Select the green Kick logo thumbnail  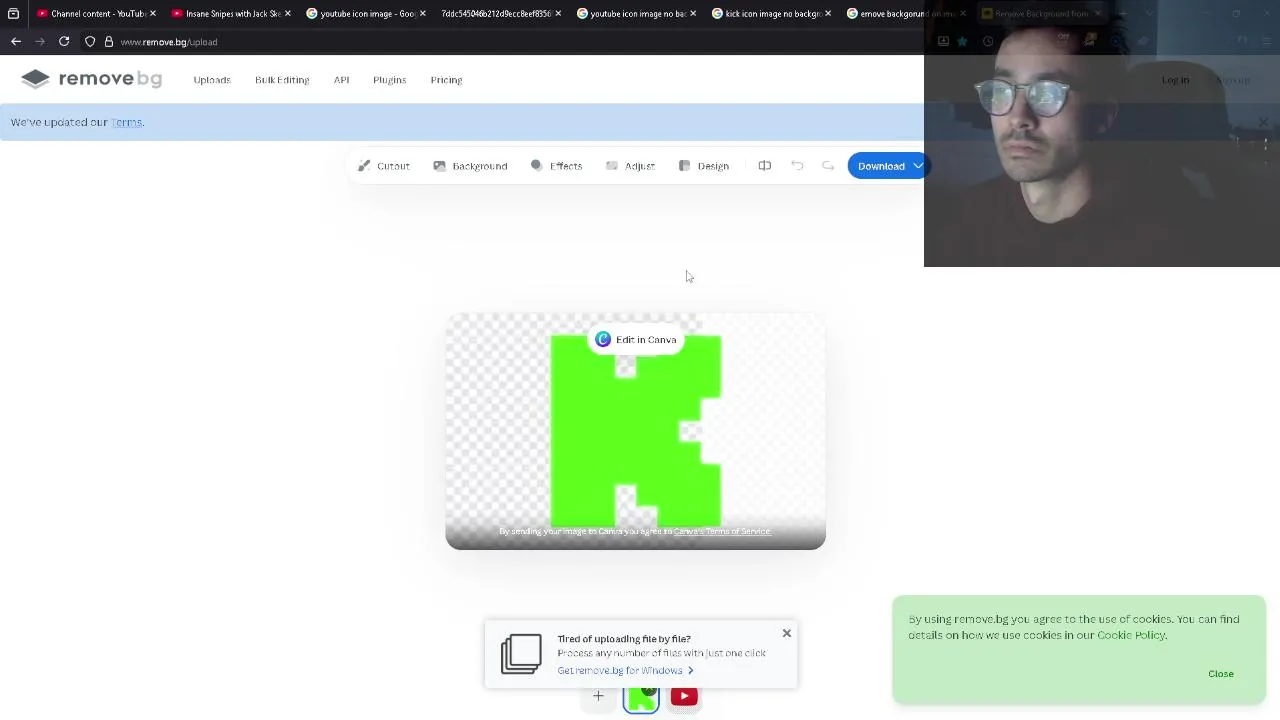coord(641,697)
